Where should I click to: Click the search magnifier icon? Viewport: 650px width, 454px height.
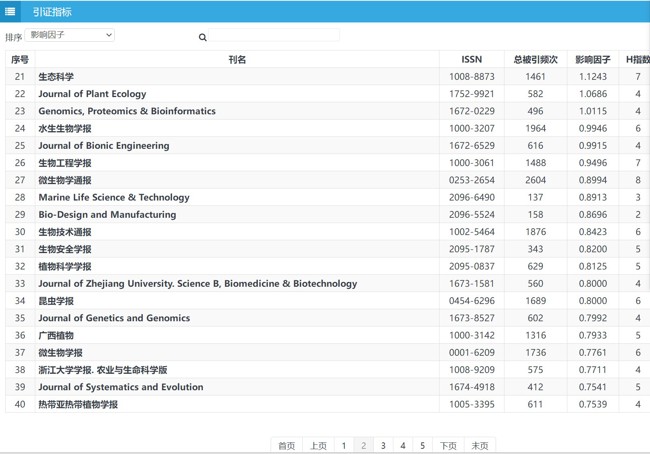click(202, 37)
